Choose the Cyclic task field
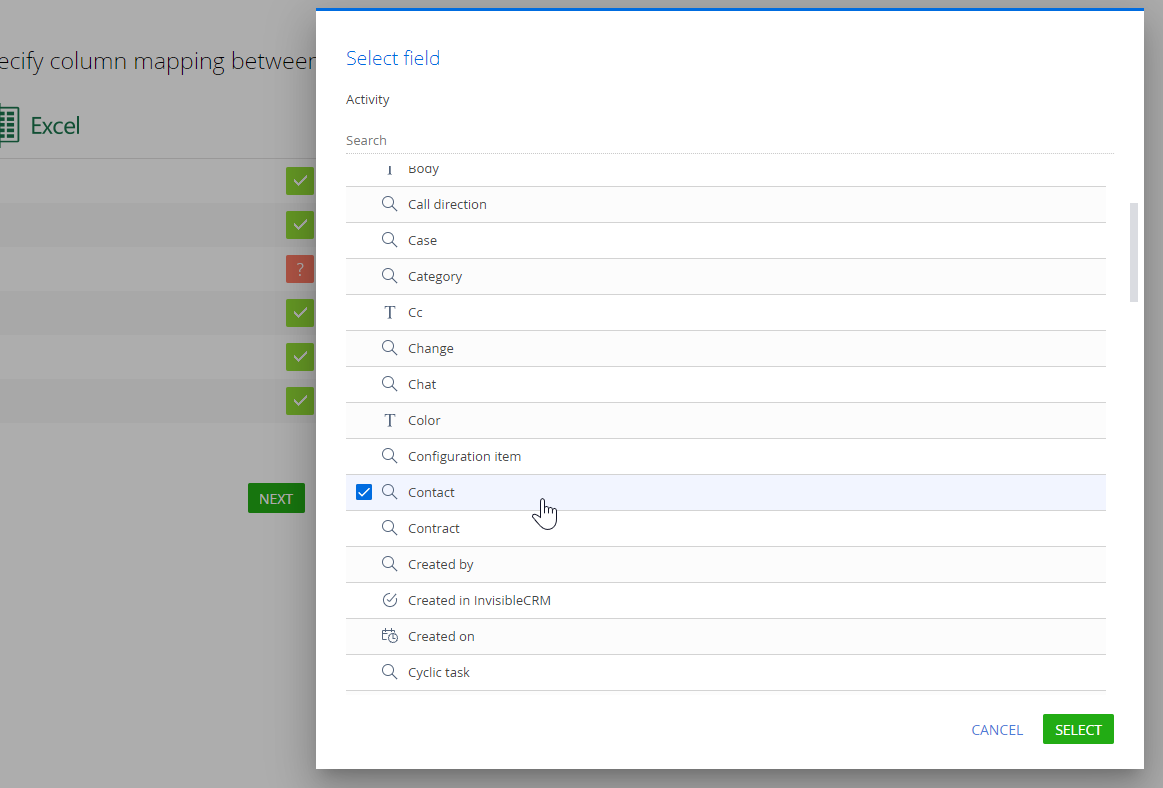 pyautogui.click(x=725, y=672)
